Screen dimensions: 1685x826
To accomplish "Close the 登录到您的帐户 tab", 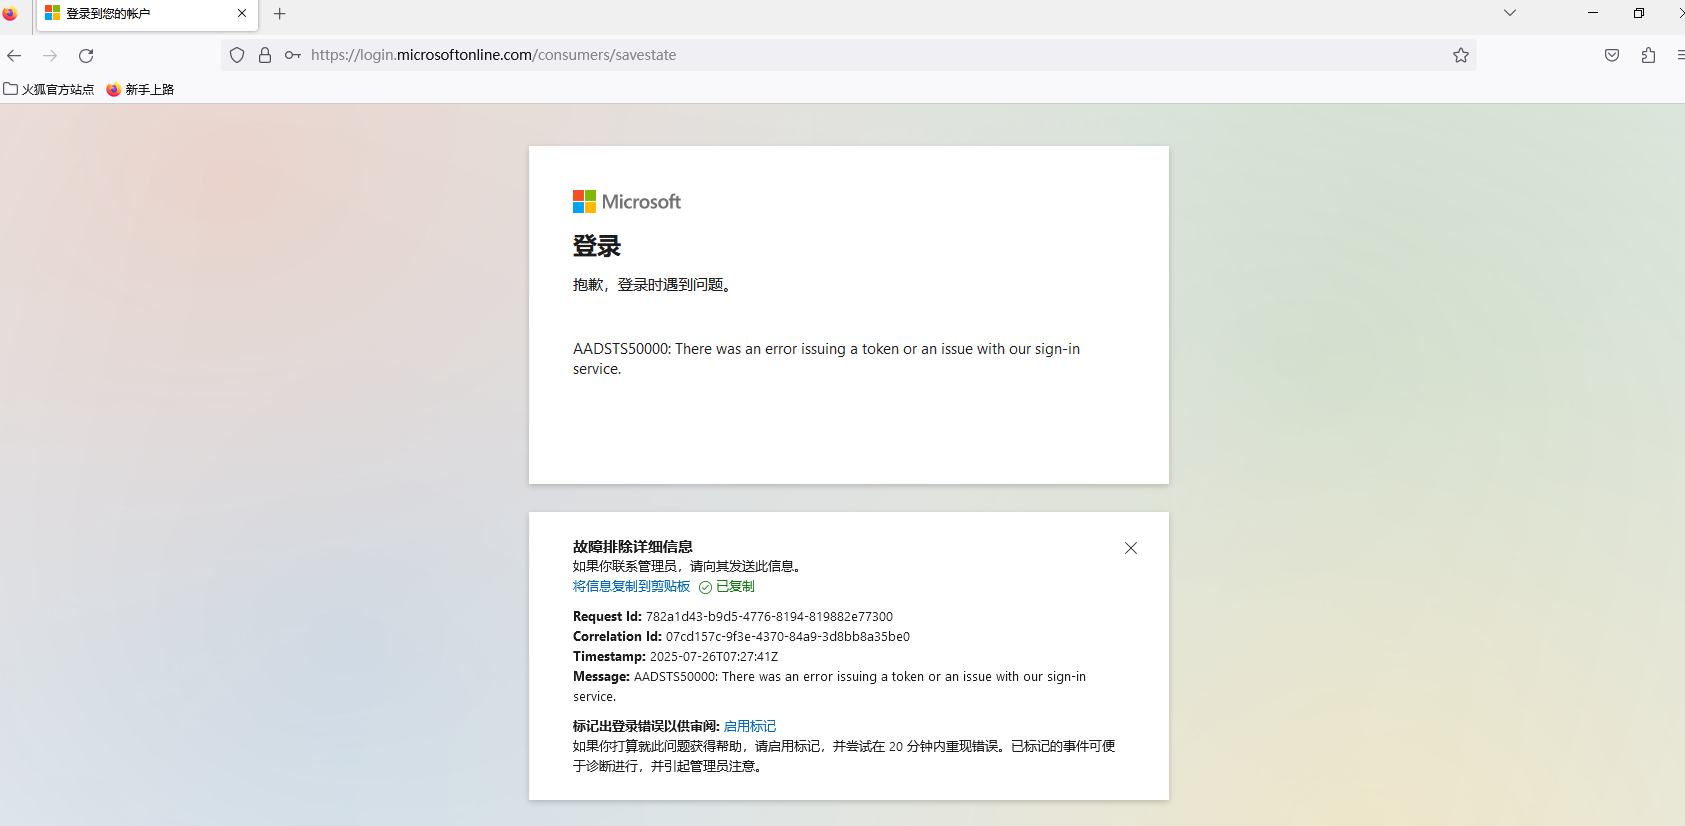I will pyautogui.click(x=242, y=14).
